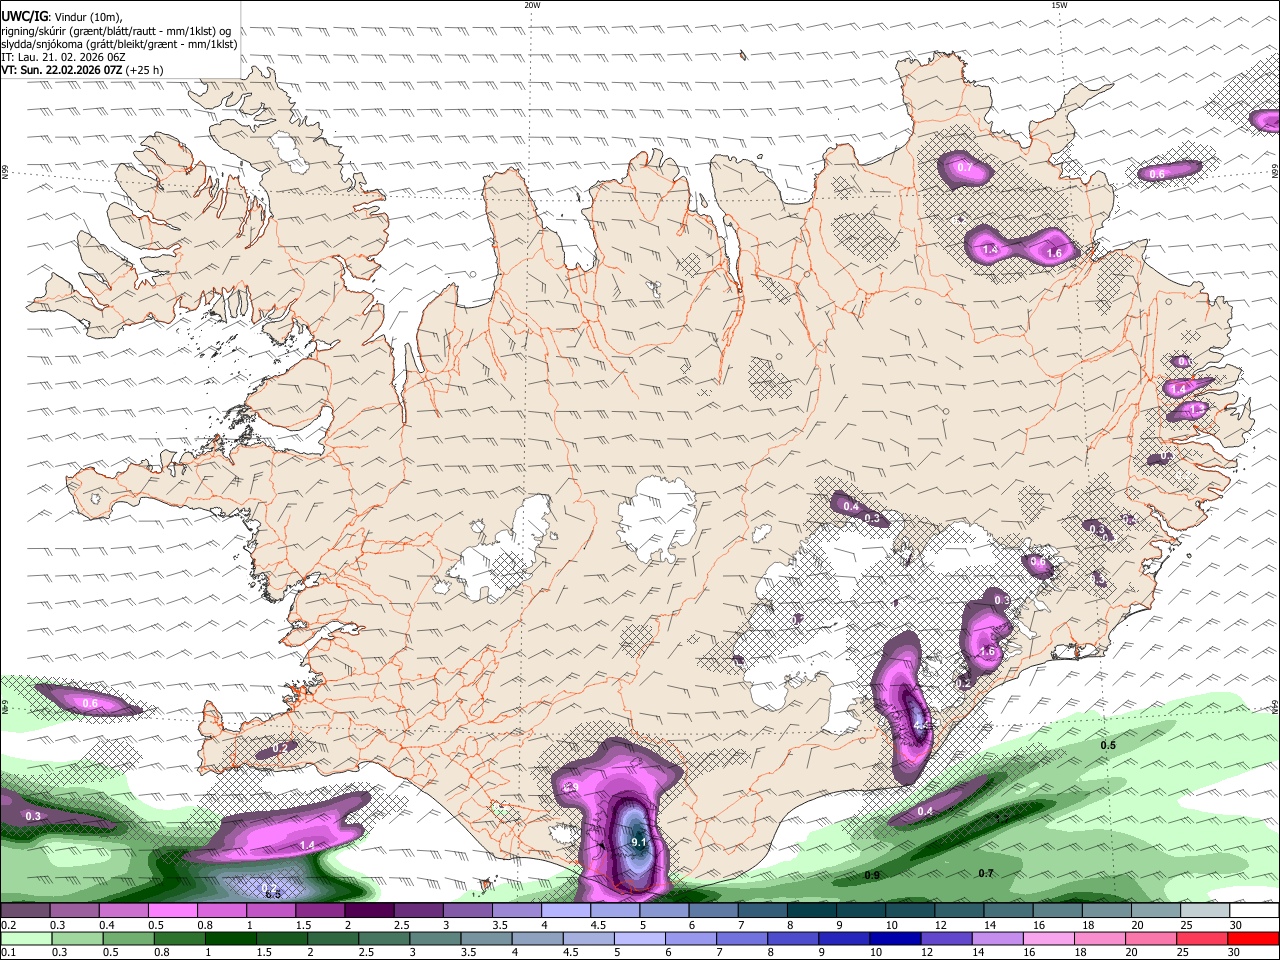Click the UWC/IG title text
Screen dimensions: 1280x960
tap(24, 17)
